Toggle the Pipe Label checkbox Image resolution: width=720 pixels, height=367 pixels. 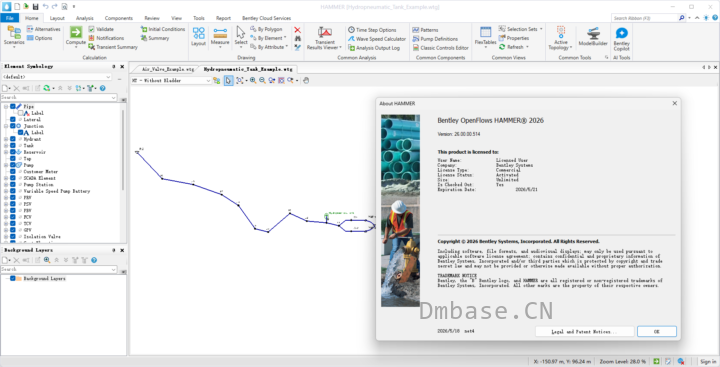(x=20, y=113)
